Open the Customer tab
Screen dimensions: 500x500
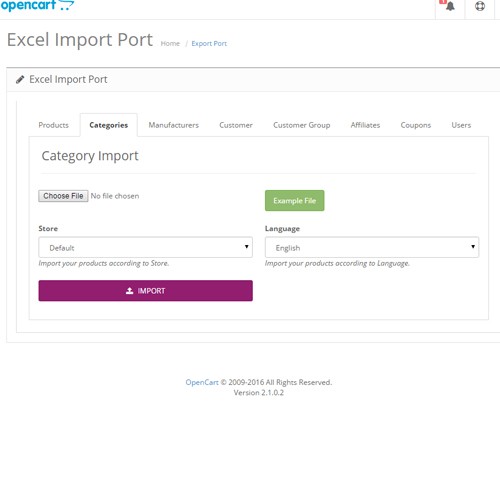236,125
